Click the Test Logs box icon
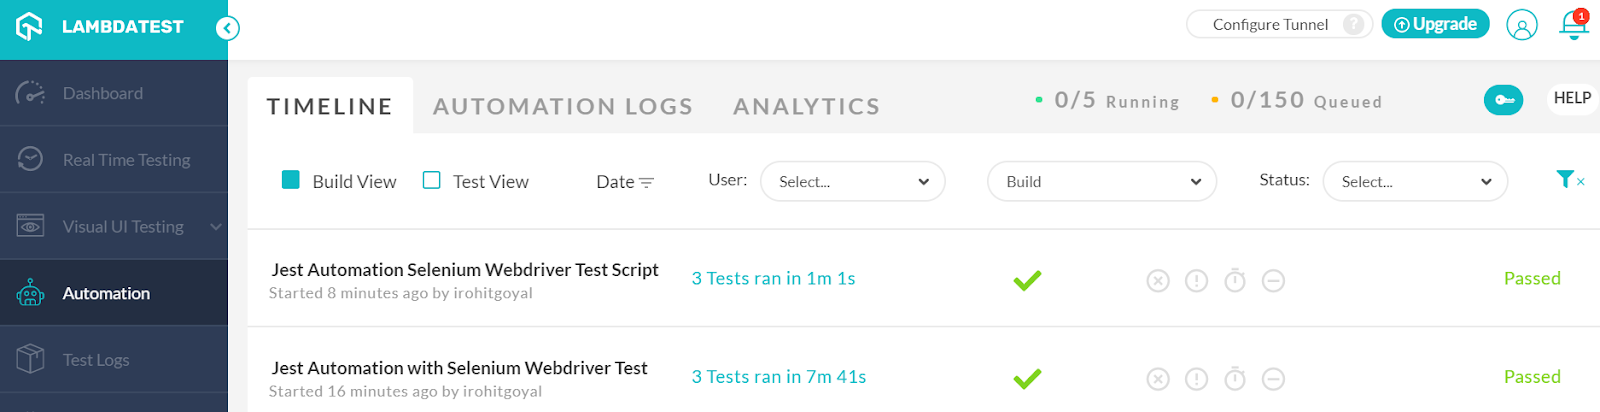Viewport: 1600px width, 412px height. click(31, 359)
